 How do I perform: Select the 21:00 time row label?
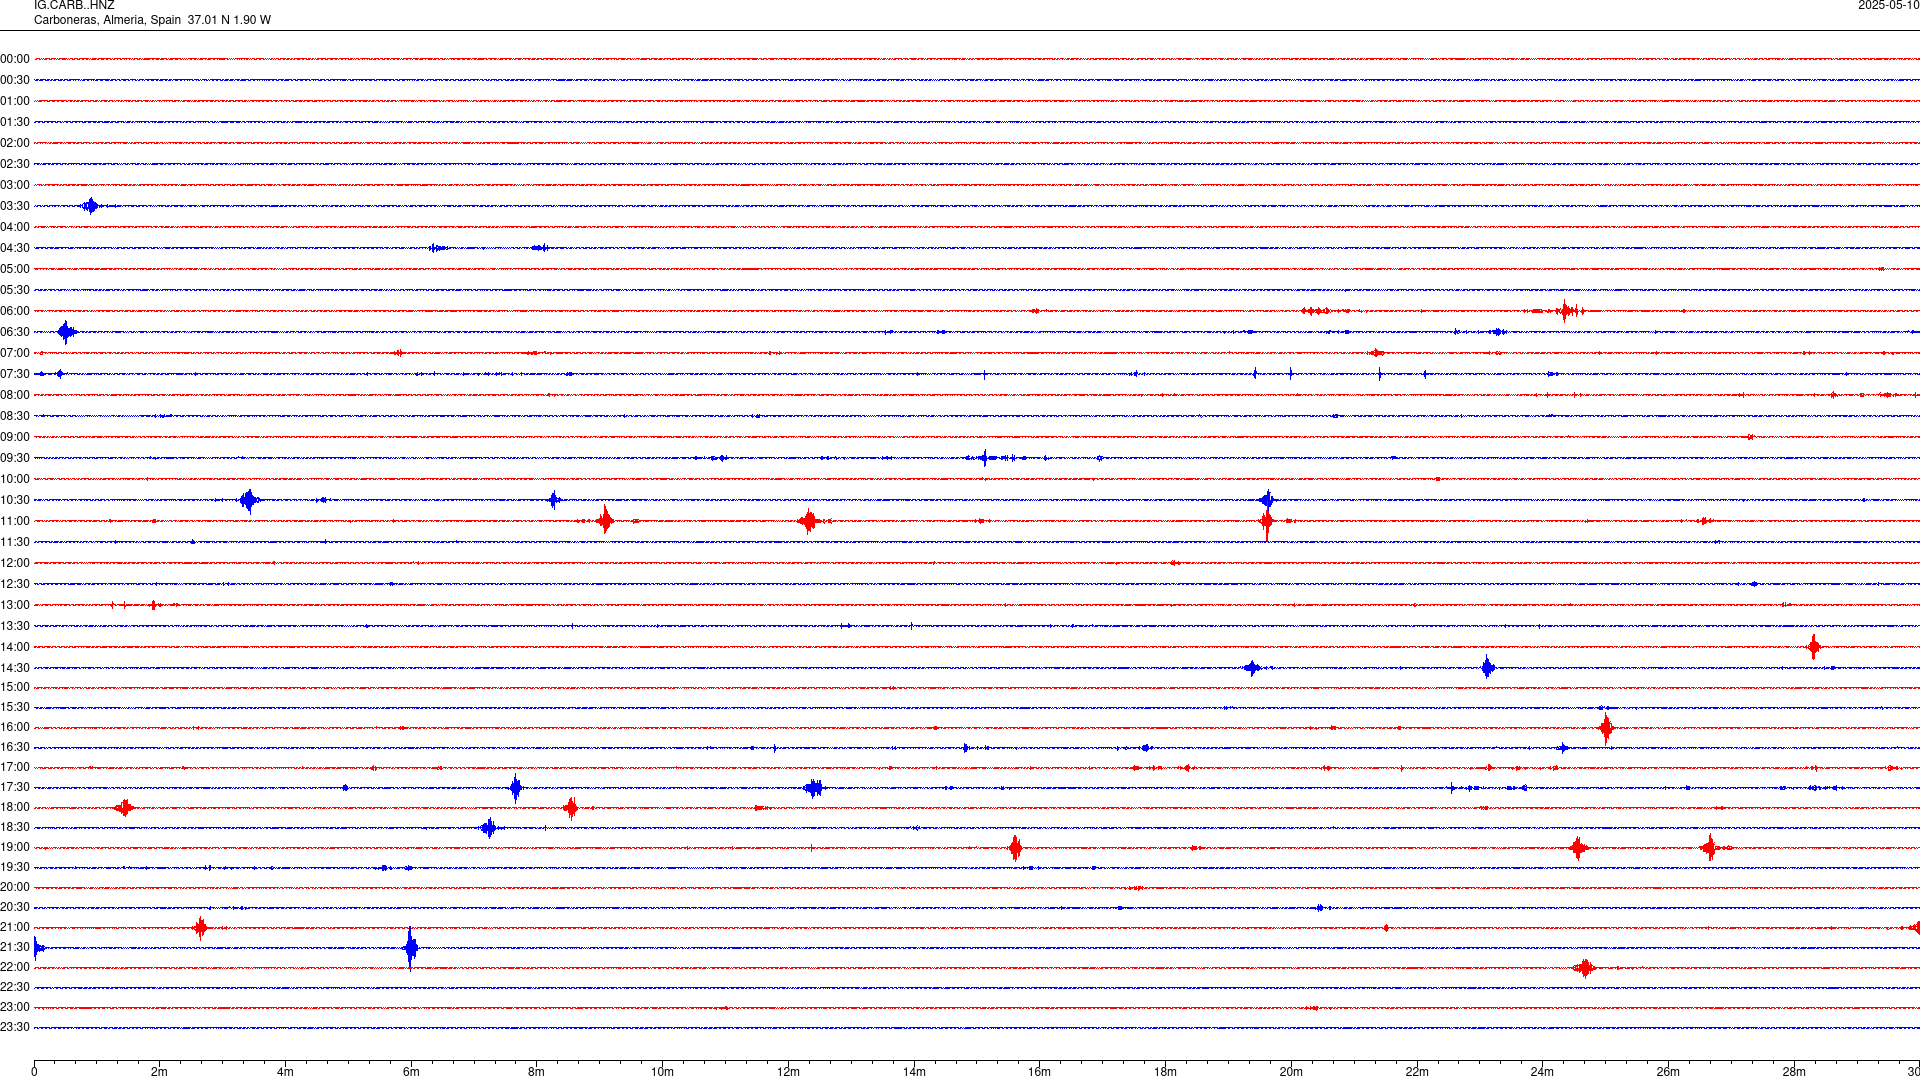pyautogui.click(x=15, y=927)
